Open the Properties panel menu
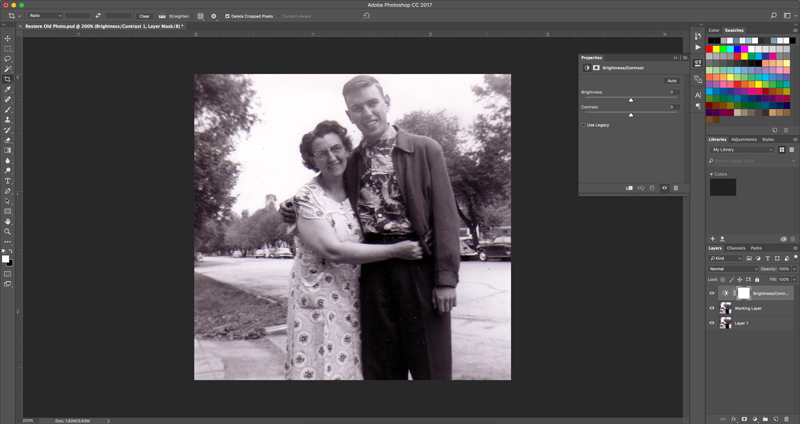This screenshot has width=800, height=424. (x=685, y=58)
